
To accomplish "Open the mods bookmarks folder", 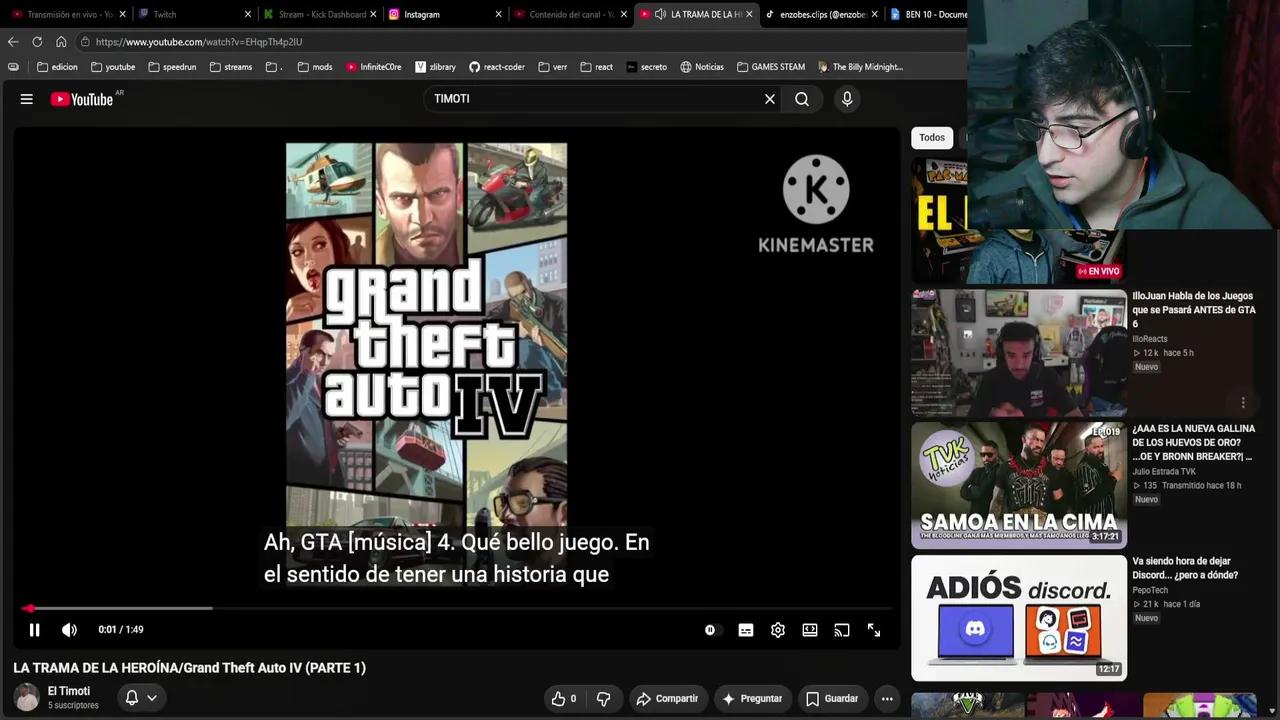I will pyautogui.click(x=314, y=67).
